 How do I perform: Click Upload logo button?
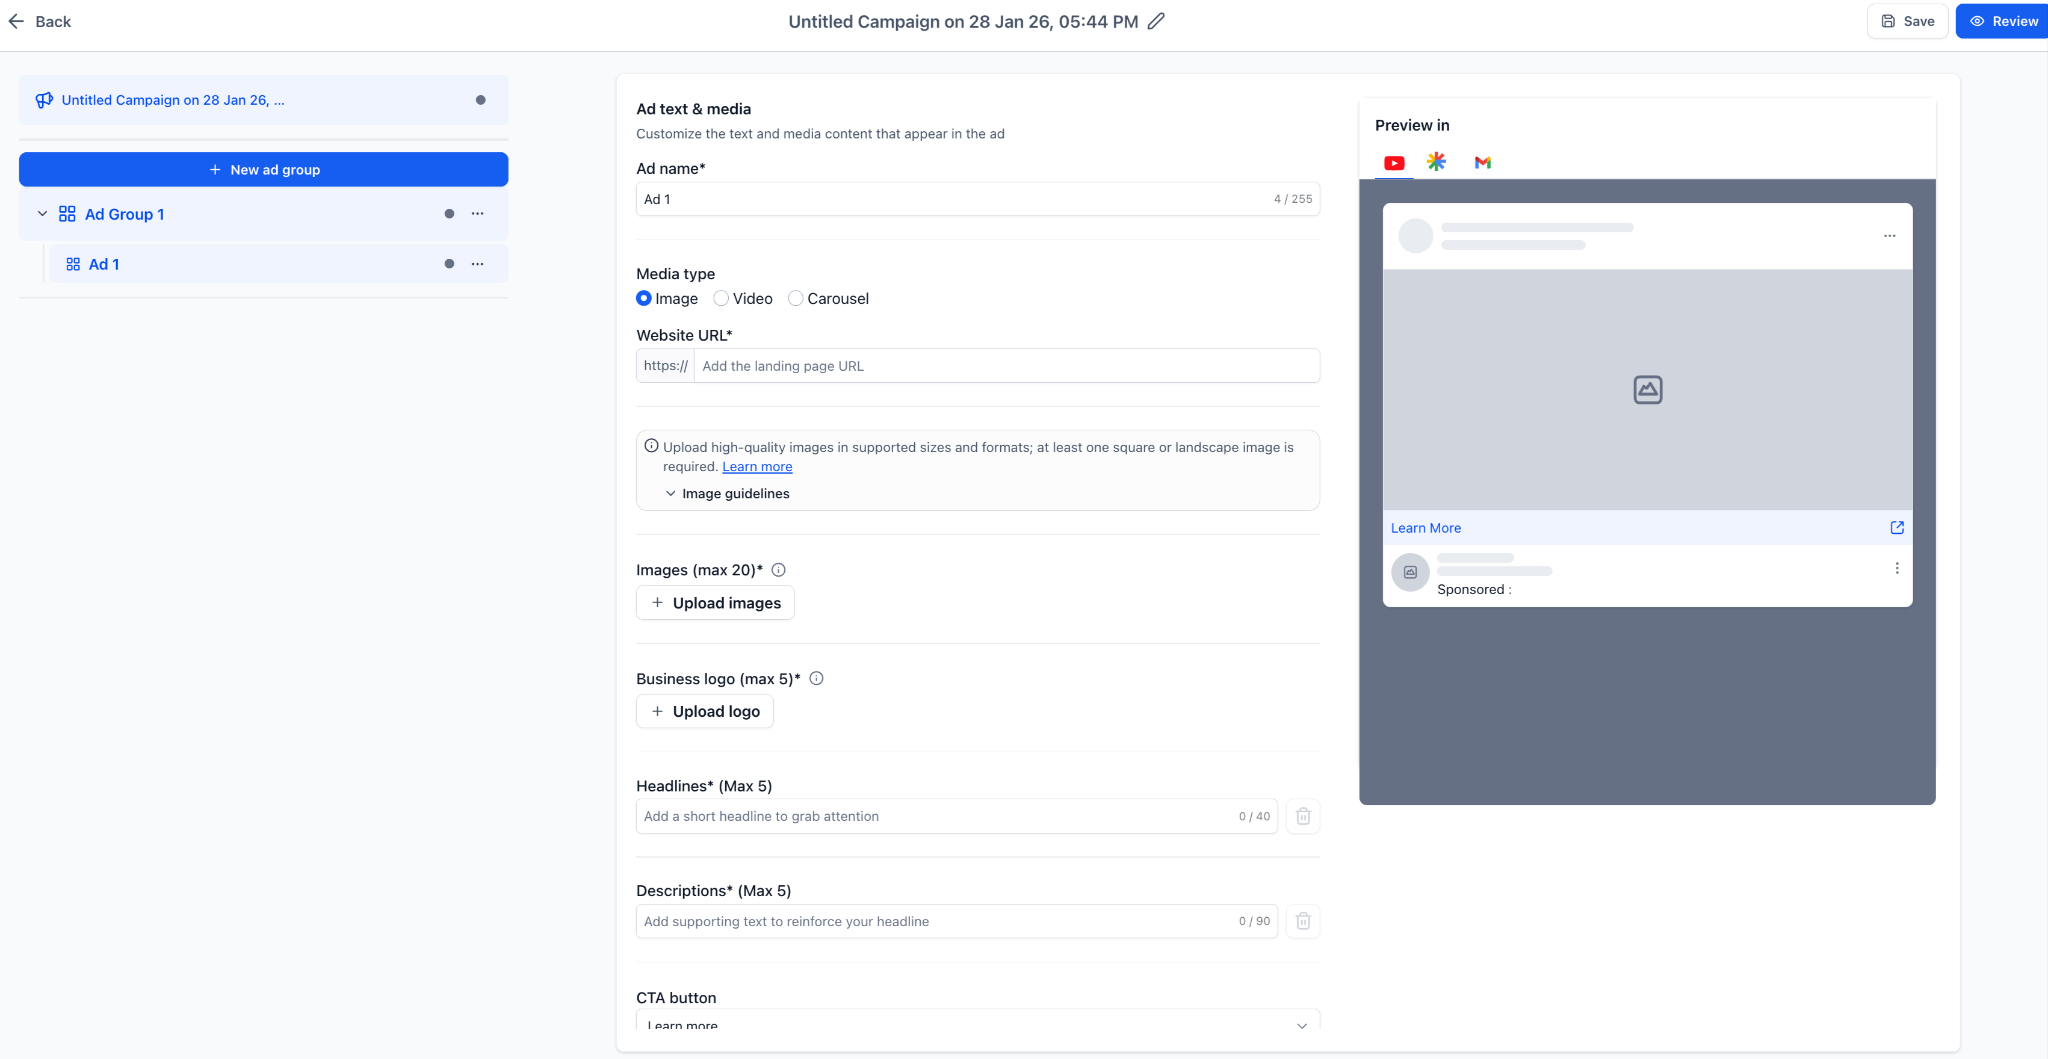pyautogui.click(x=705, y=711)
